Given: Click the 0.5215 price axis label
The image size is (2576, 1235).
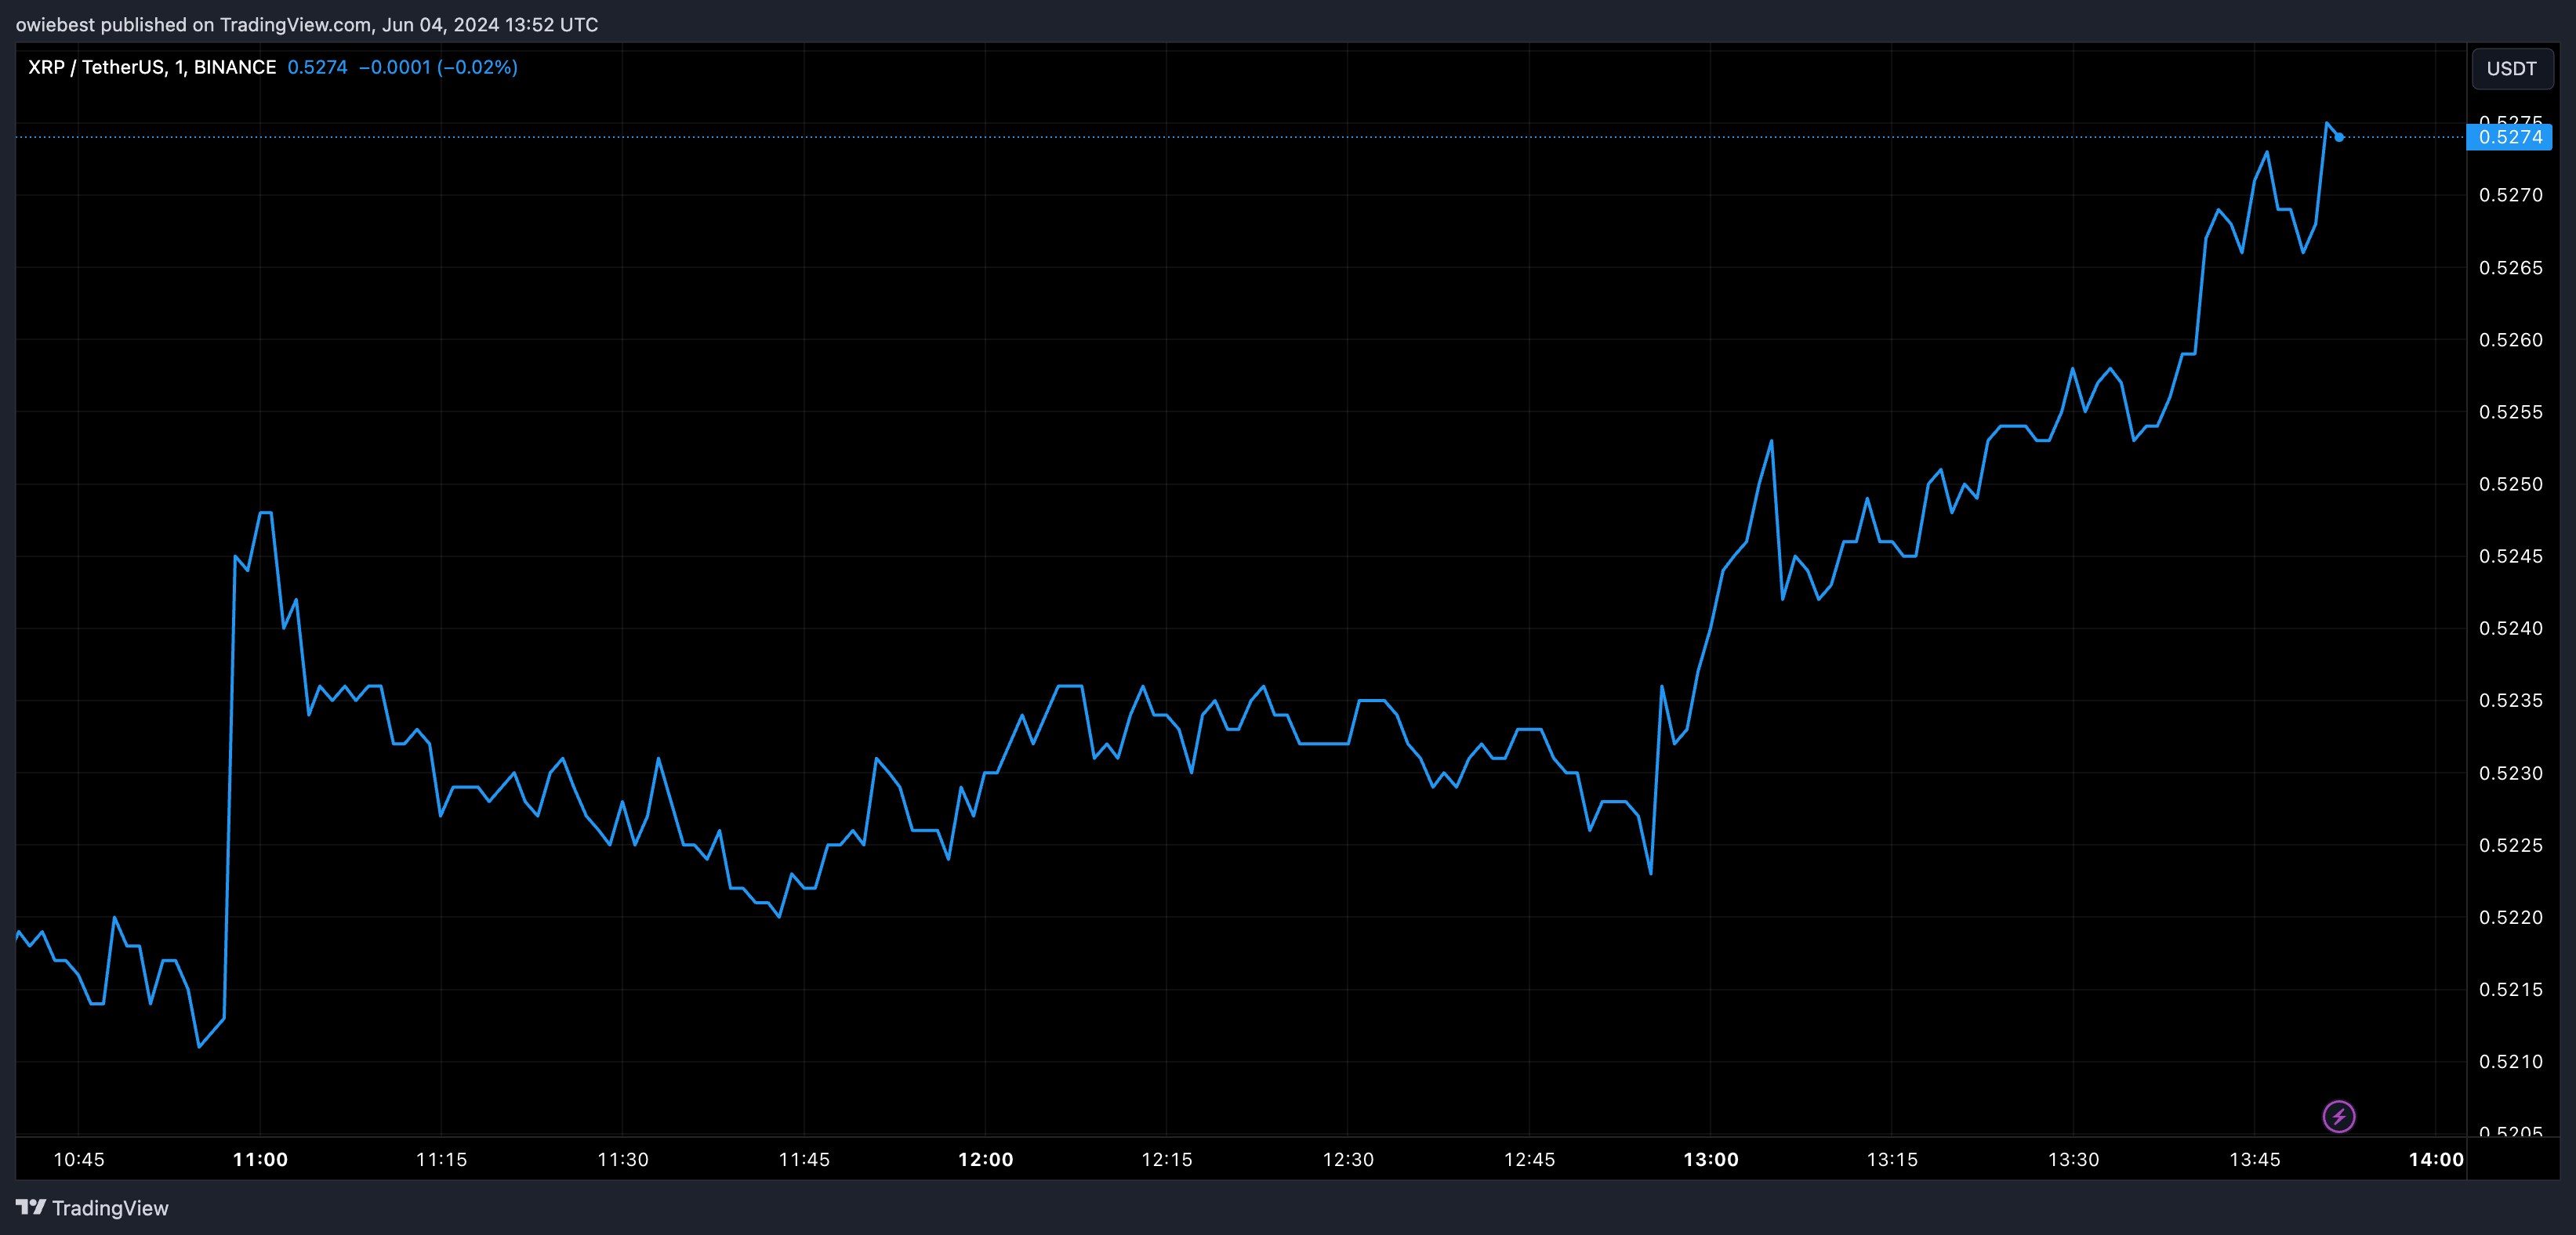Looking at the screenshot, I should pyautogui.click(x=2510, y=989).
